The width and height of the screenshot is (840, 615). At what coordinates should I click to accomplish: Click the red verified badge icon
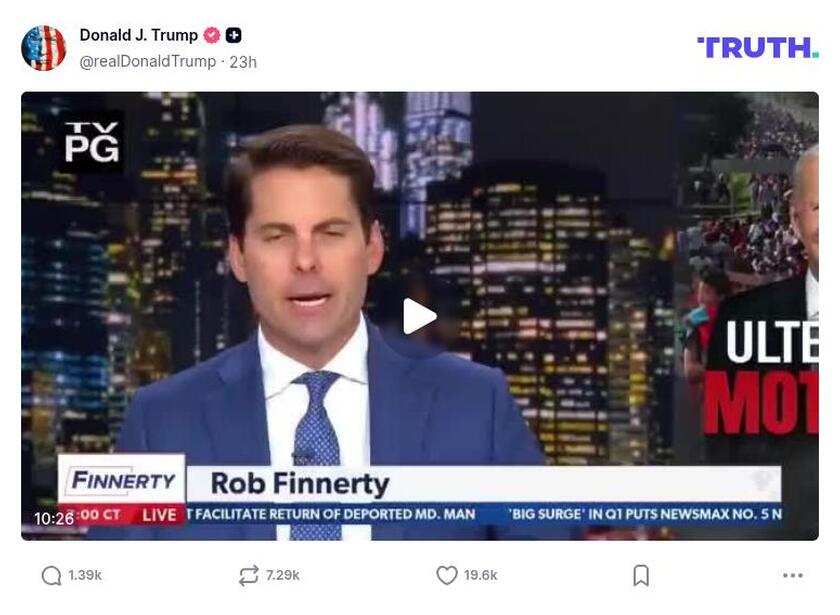212,35
